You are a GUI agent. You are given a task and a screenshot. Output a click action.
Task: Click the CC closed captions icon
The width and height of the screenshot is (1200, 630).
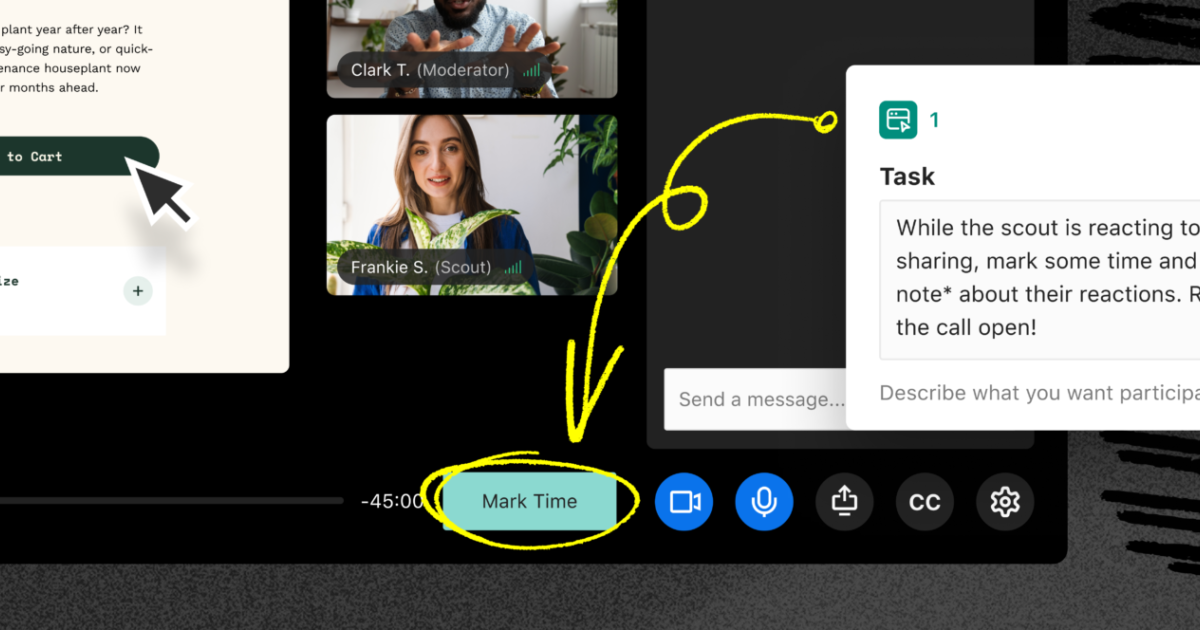925,501
